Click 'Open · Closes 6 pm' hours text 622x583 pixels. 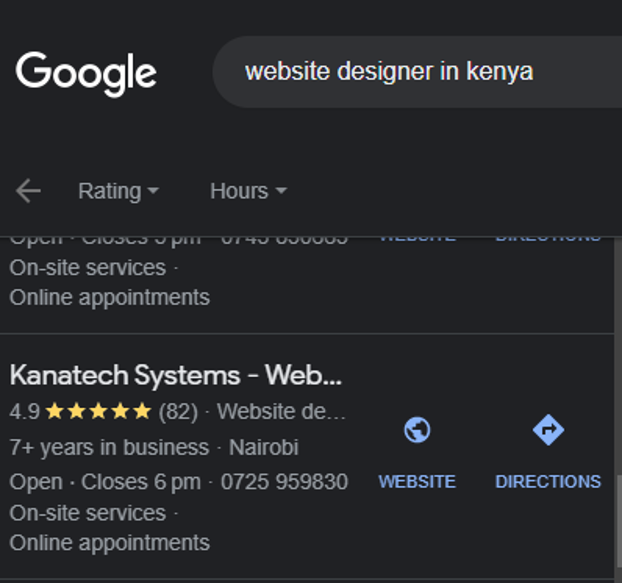point(105,482)
